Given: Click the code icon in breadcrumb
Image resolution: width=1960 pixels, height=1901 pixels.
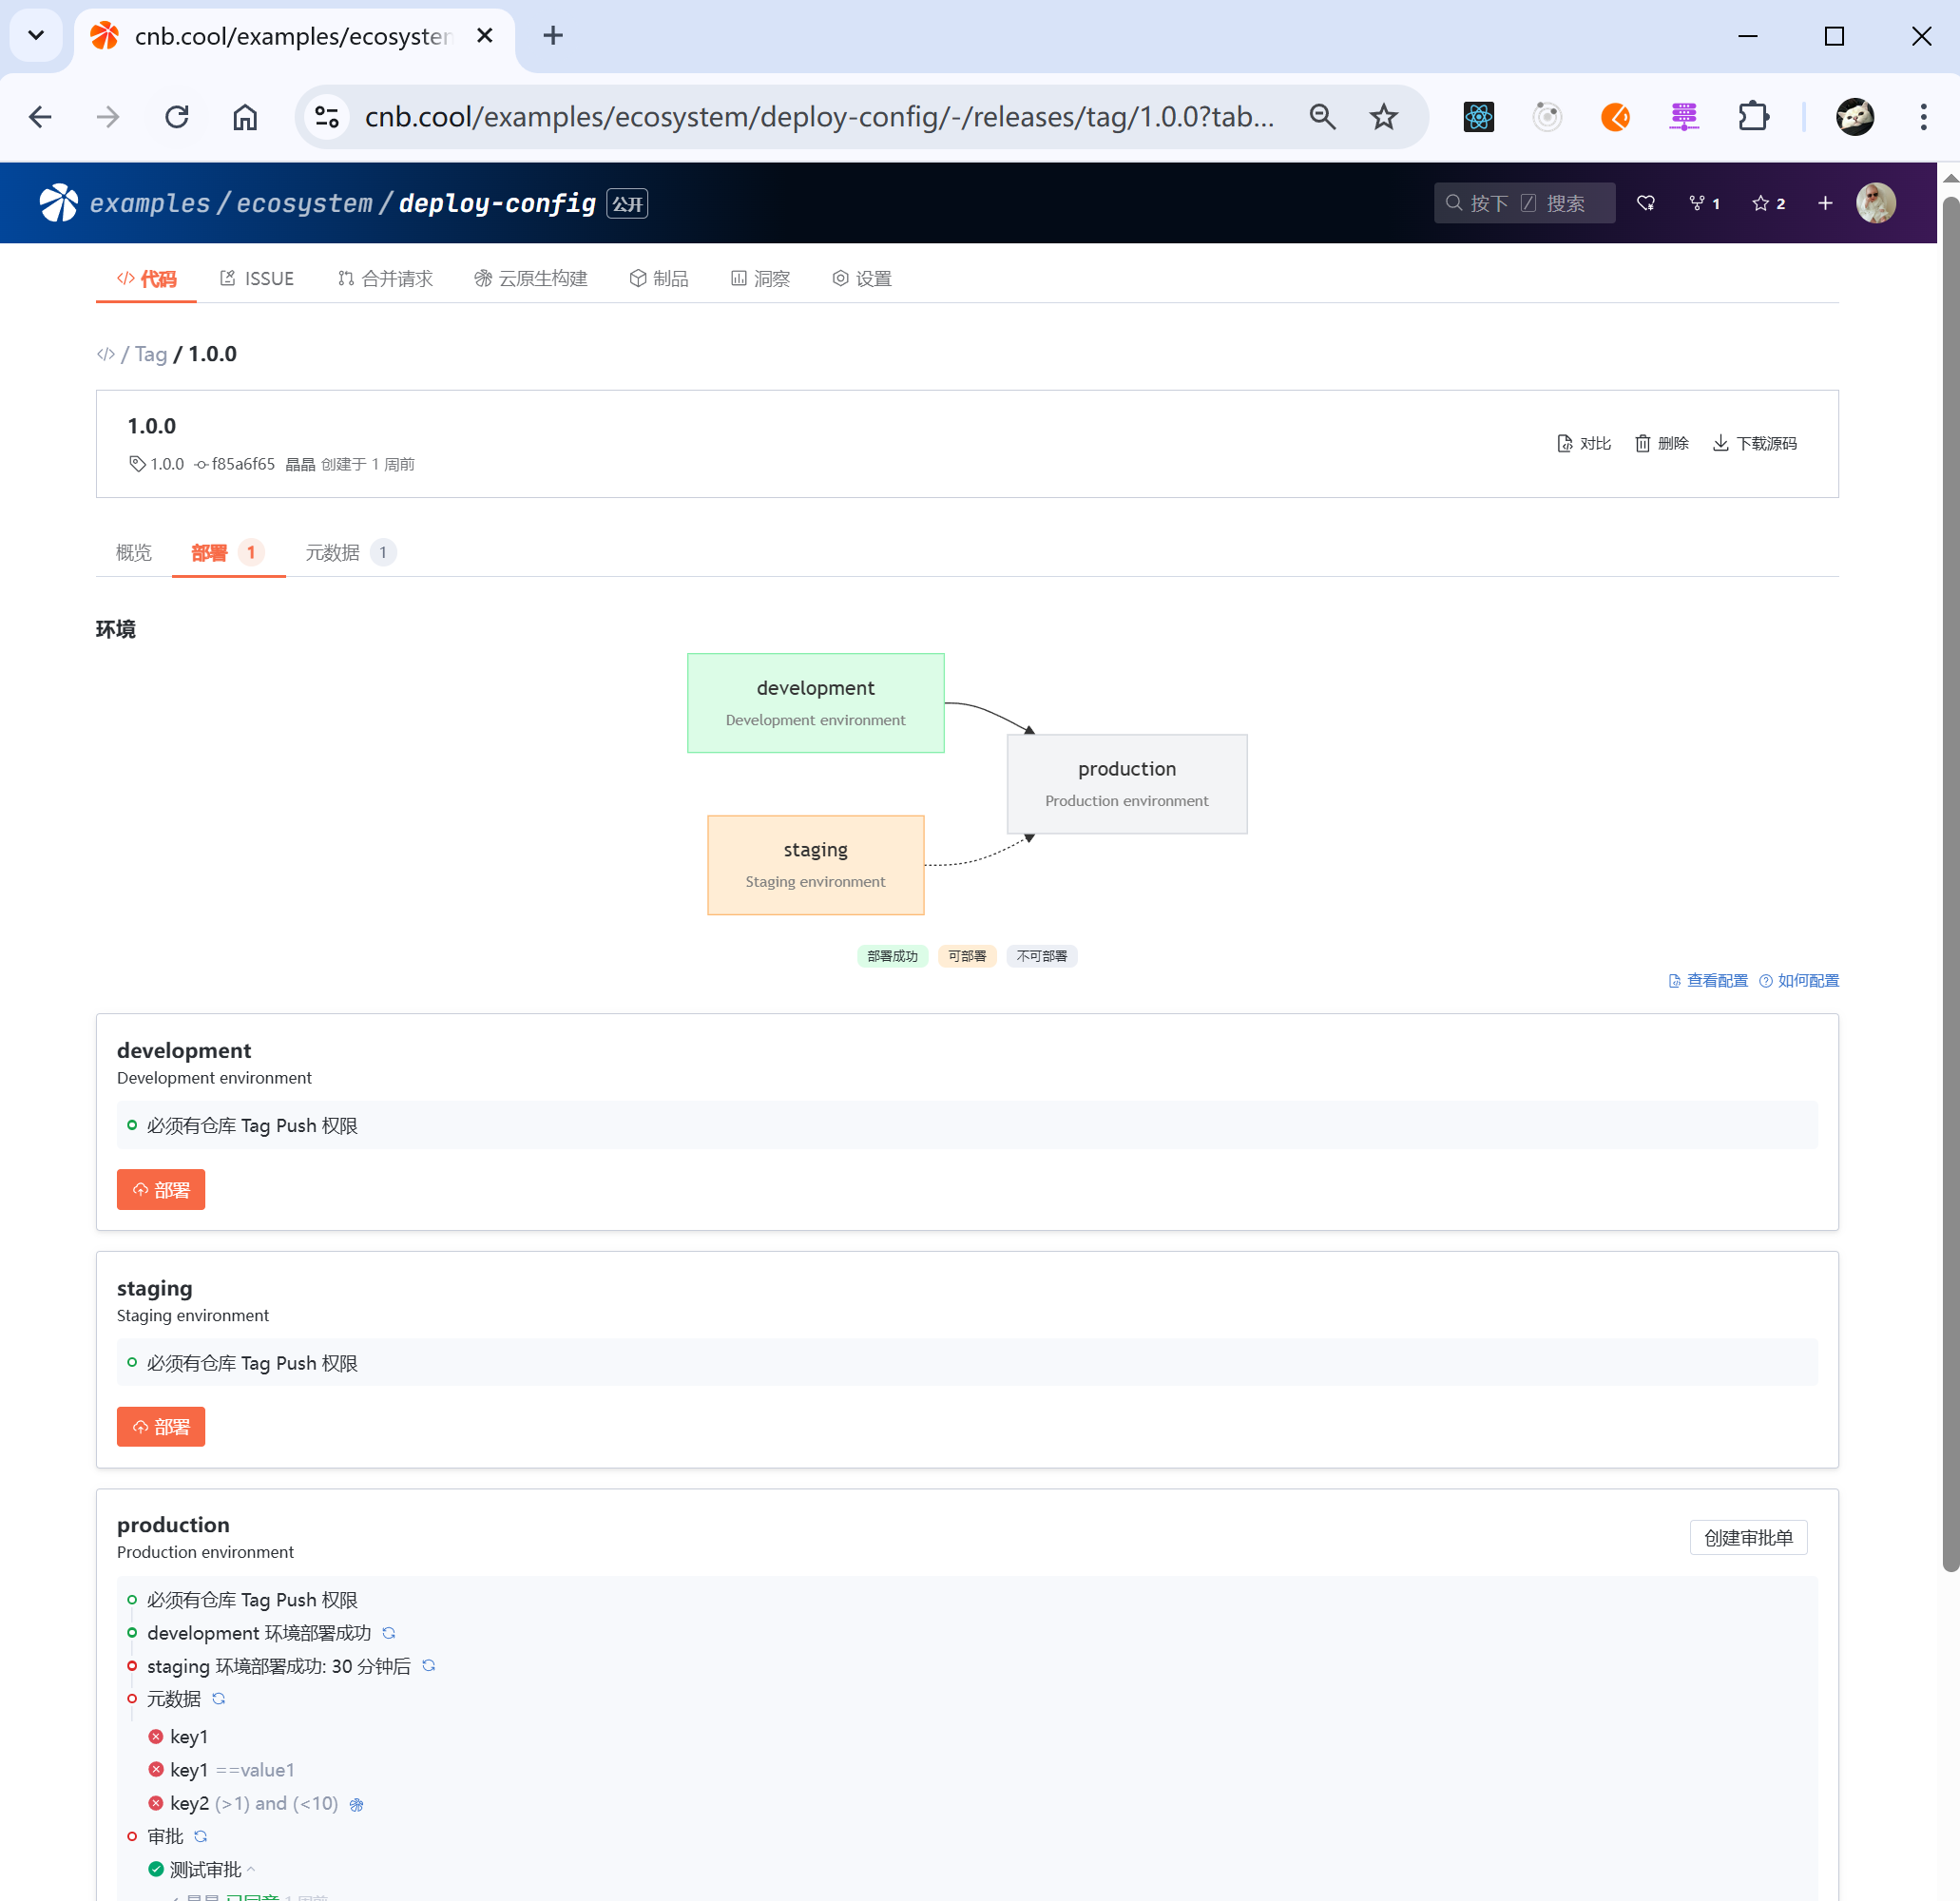Looking at the screenshot, I should [x=106, y=354].
